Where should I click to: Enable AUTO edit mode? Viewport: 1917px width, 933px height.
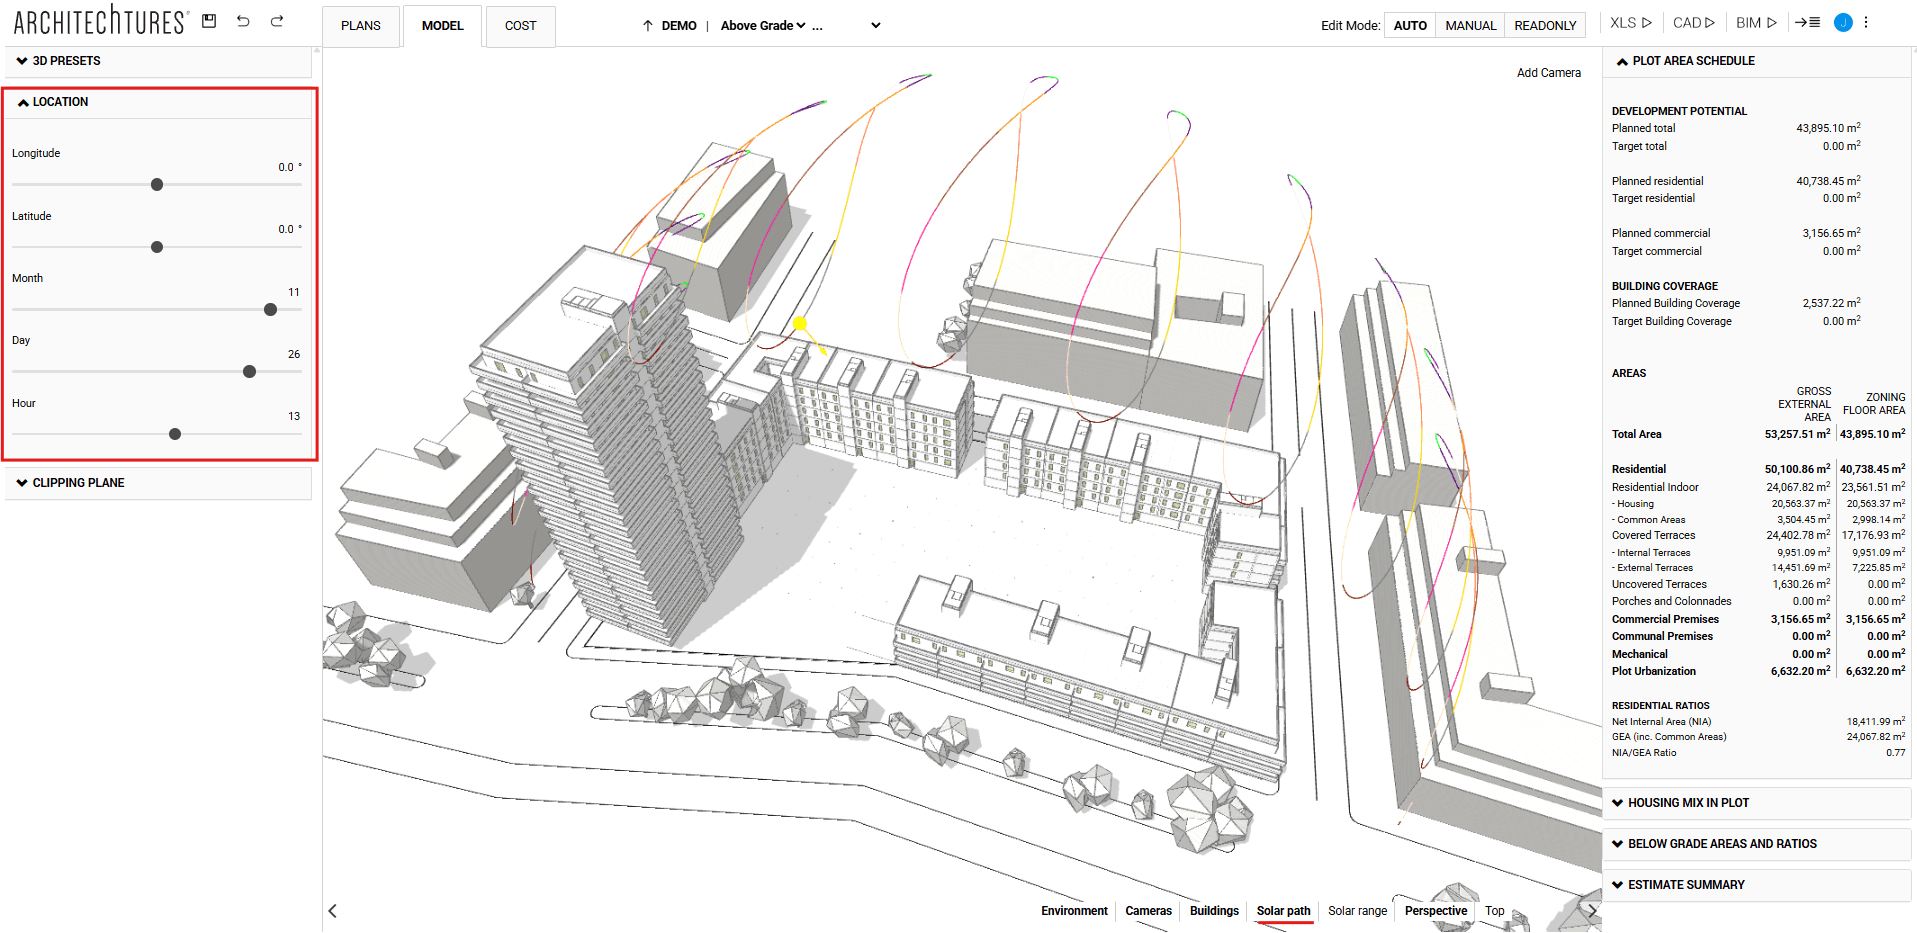click(1409, 25)
